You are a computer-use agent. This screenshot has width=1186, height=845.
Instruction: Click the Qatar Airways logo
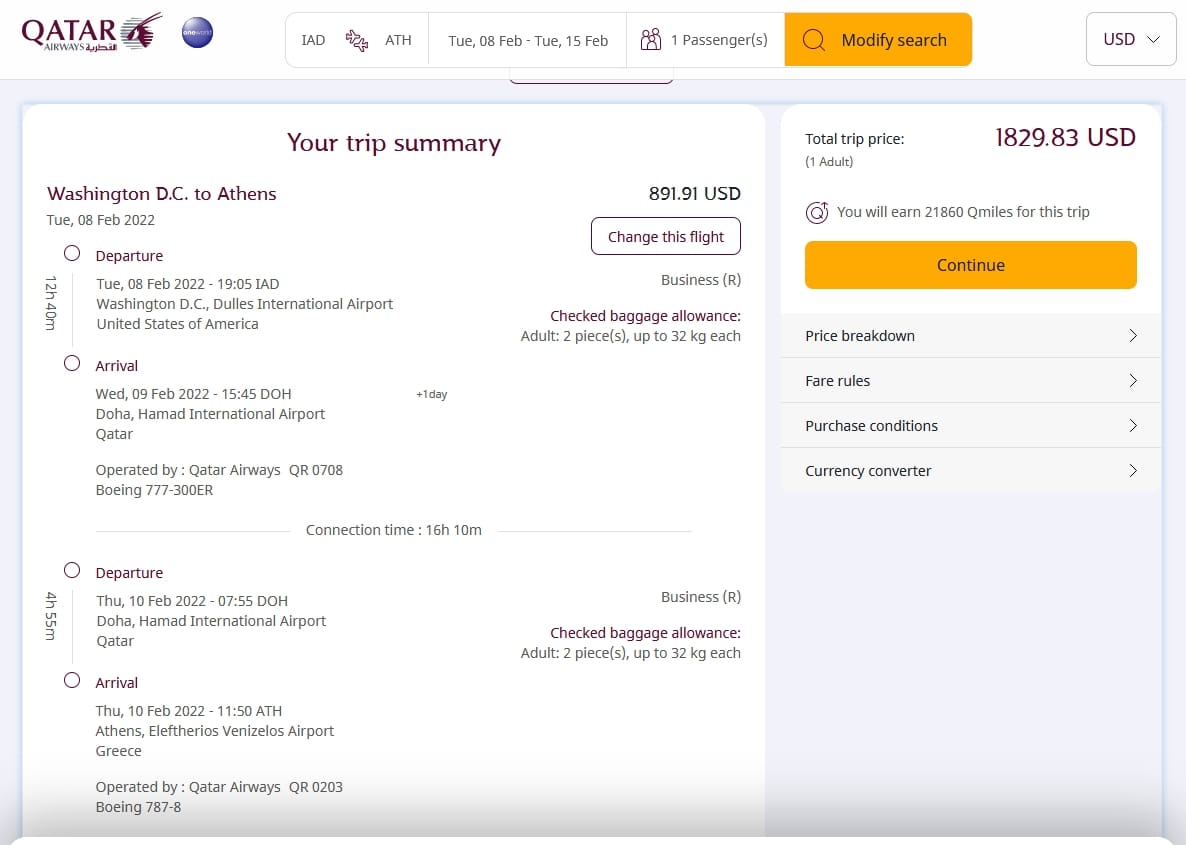pos(92,34)
